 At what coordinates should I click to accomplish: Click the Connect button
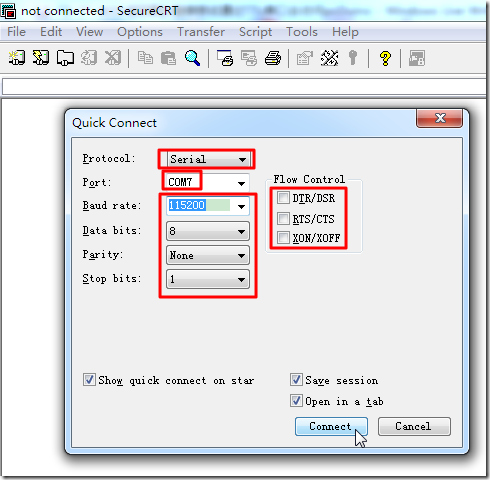pyautogui.click(x=331, y=426)
